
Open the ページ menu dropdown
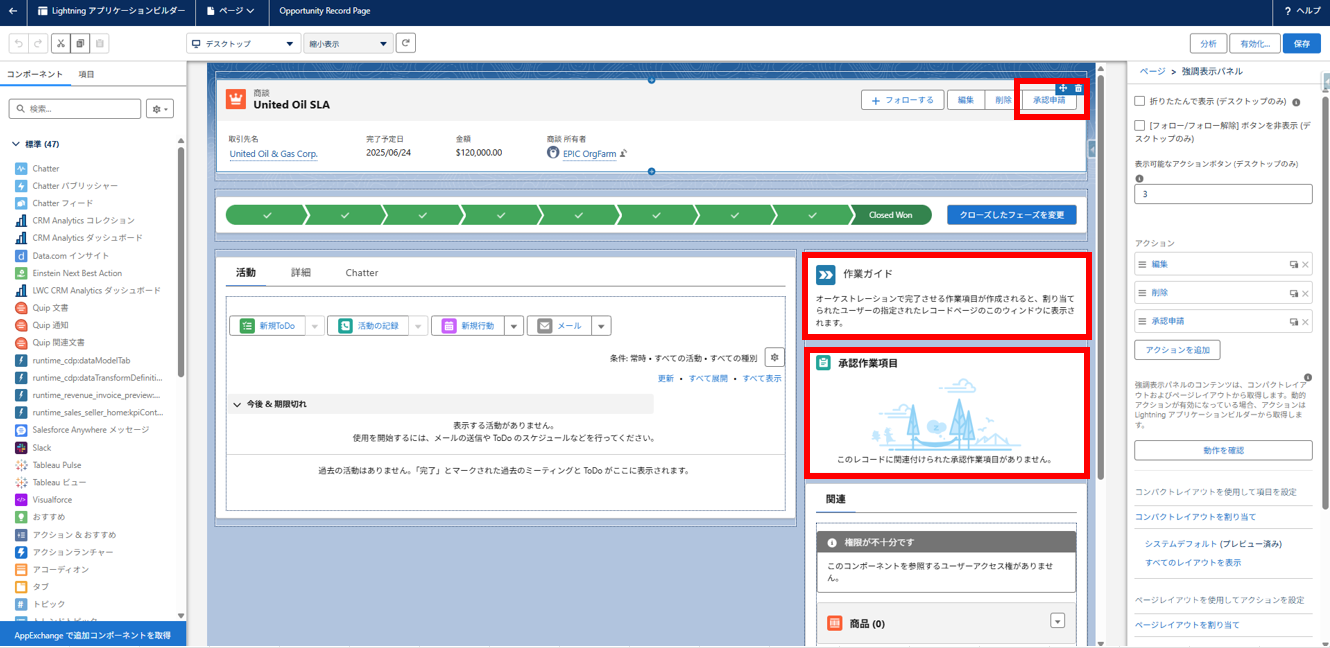[x=230, y=10]
